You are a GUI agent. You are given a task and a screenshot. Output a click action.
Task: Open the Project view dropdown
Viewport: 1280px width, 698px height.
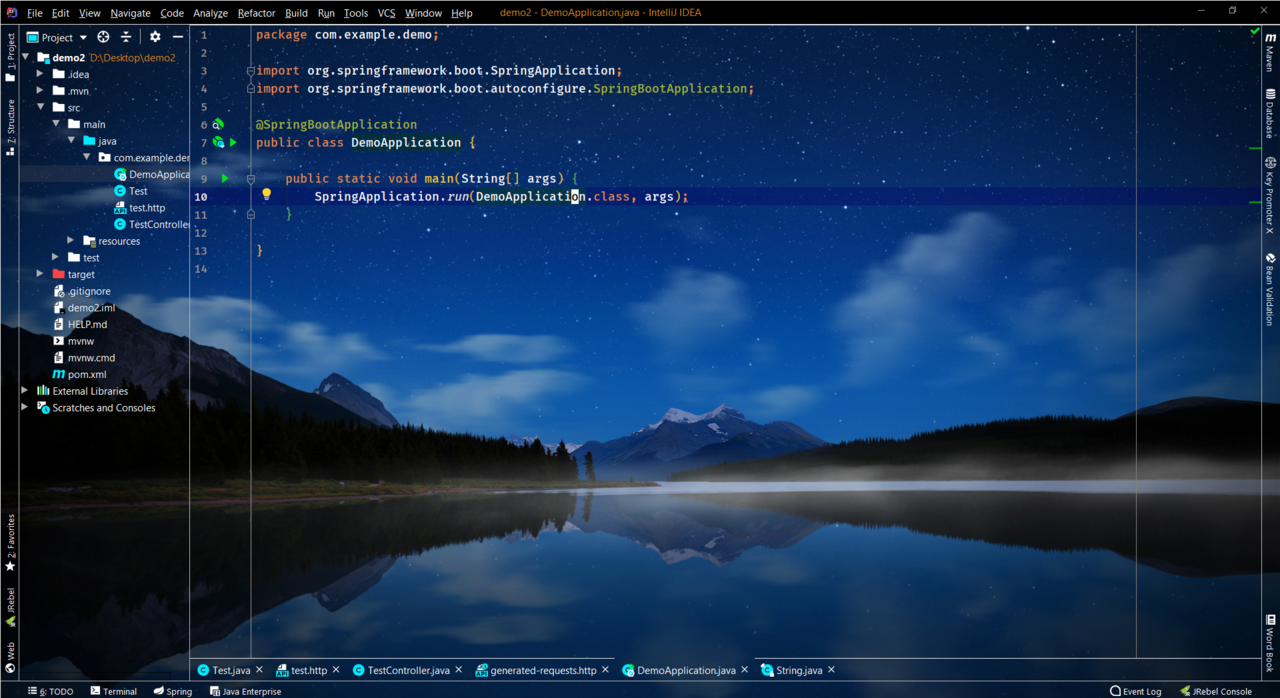click(x=57, y=37)
